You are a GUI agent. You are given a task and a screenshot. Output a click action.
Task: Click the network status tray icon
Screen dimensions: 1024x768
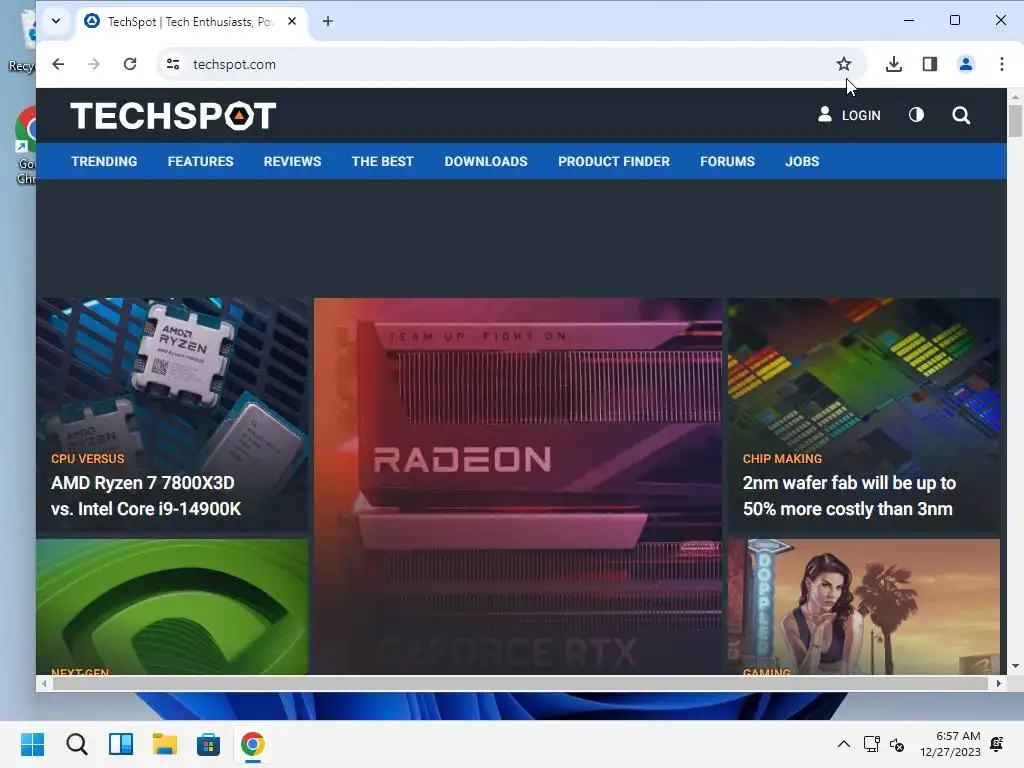coord(871,744)
